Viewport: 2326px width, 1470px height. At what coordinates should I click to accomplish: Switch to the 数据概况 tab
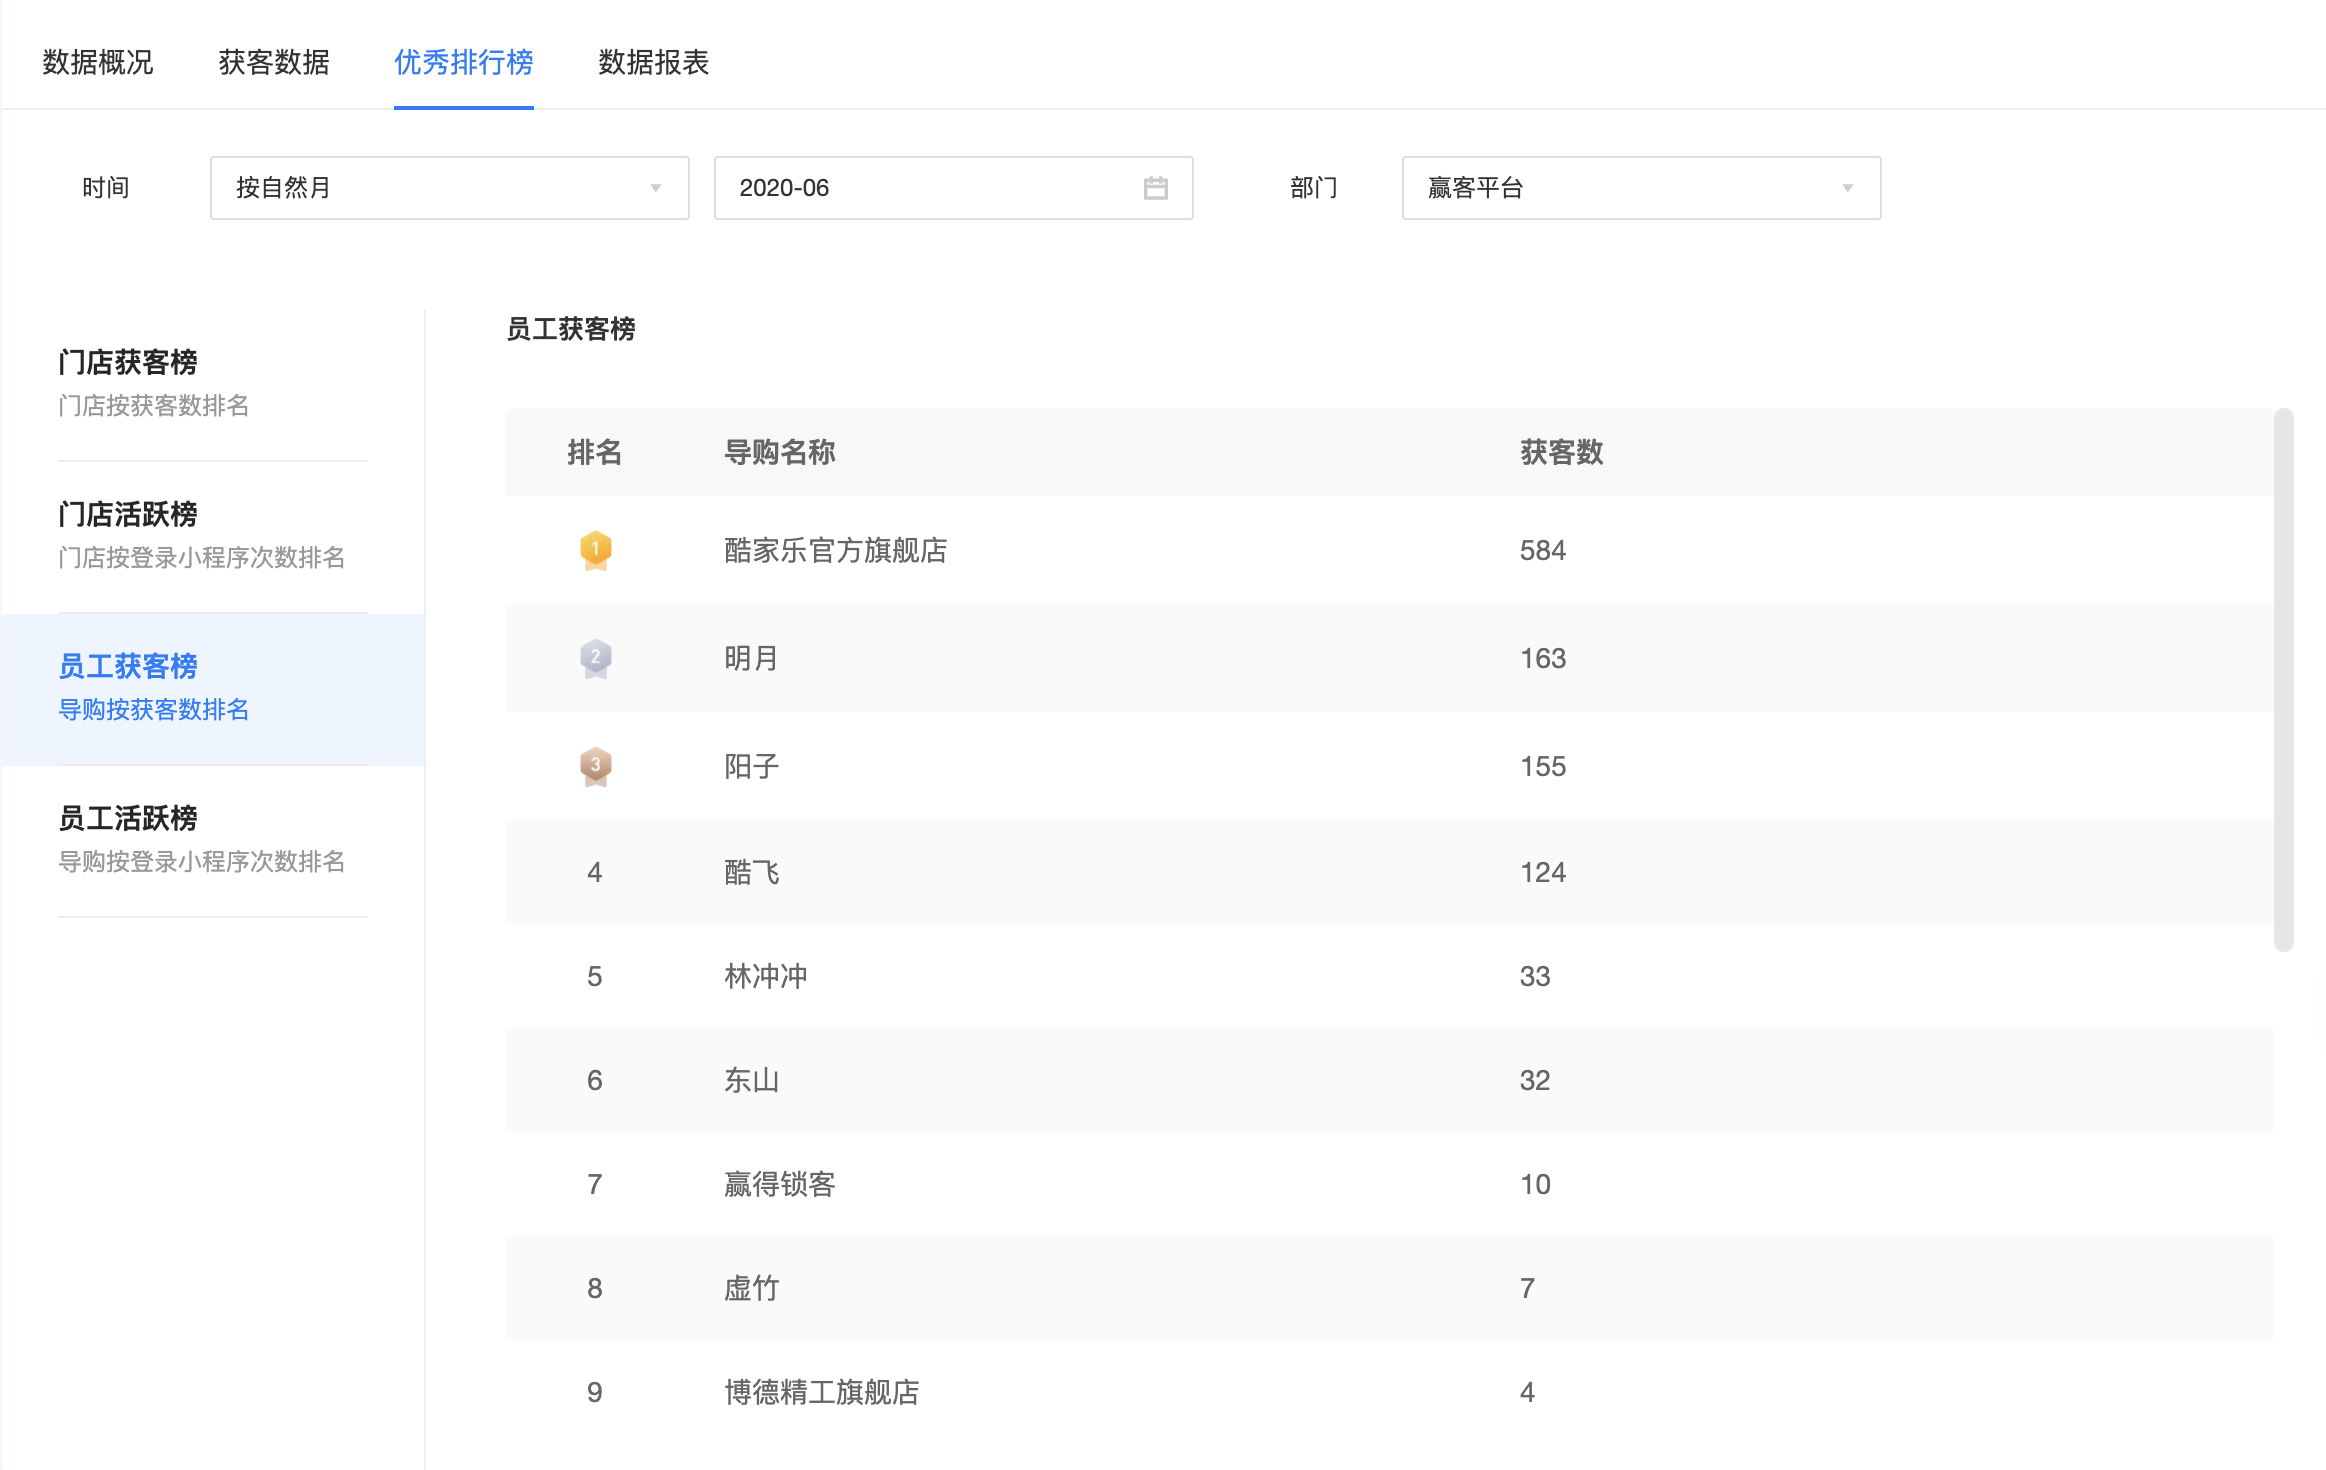click(x=97, y=63)
